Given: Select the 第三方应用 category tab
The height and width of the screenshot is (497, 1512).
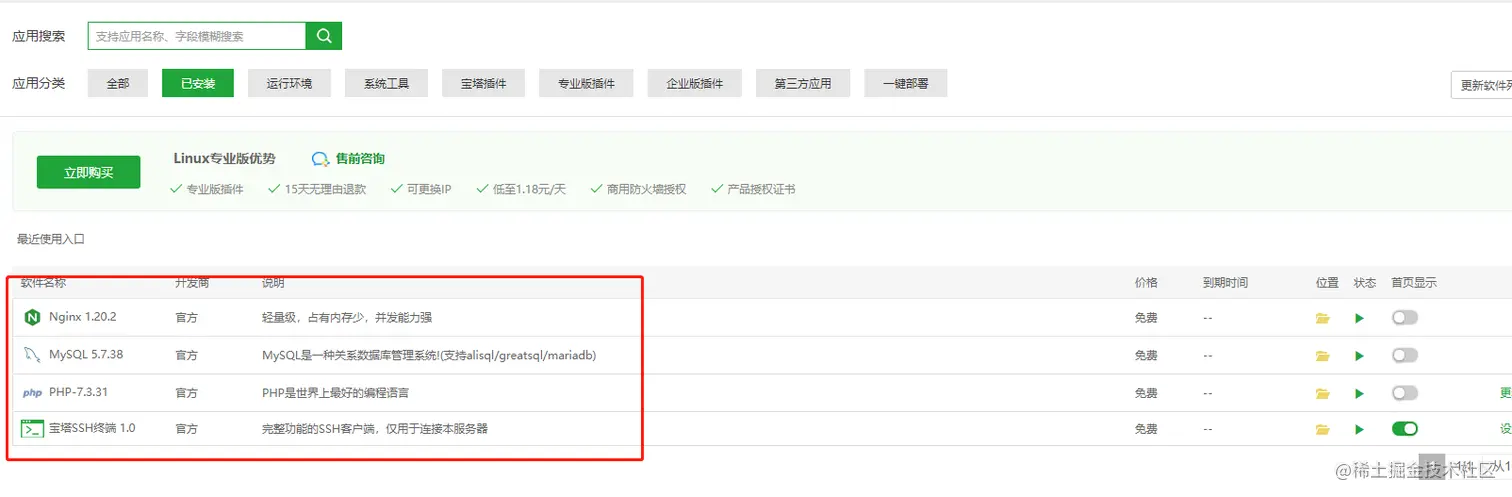Looking at the screenshot, I should tap(803, 83).
